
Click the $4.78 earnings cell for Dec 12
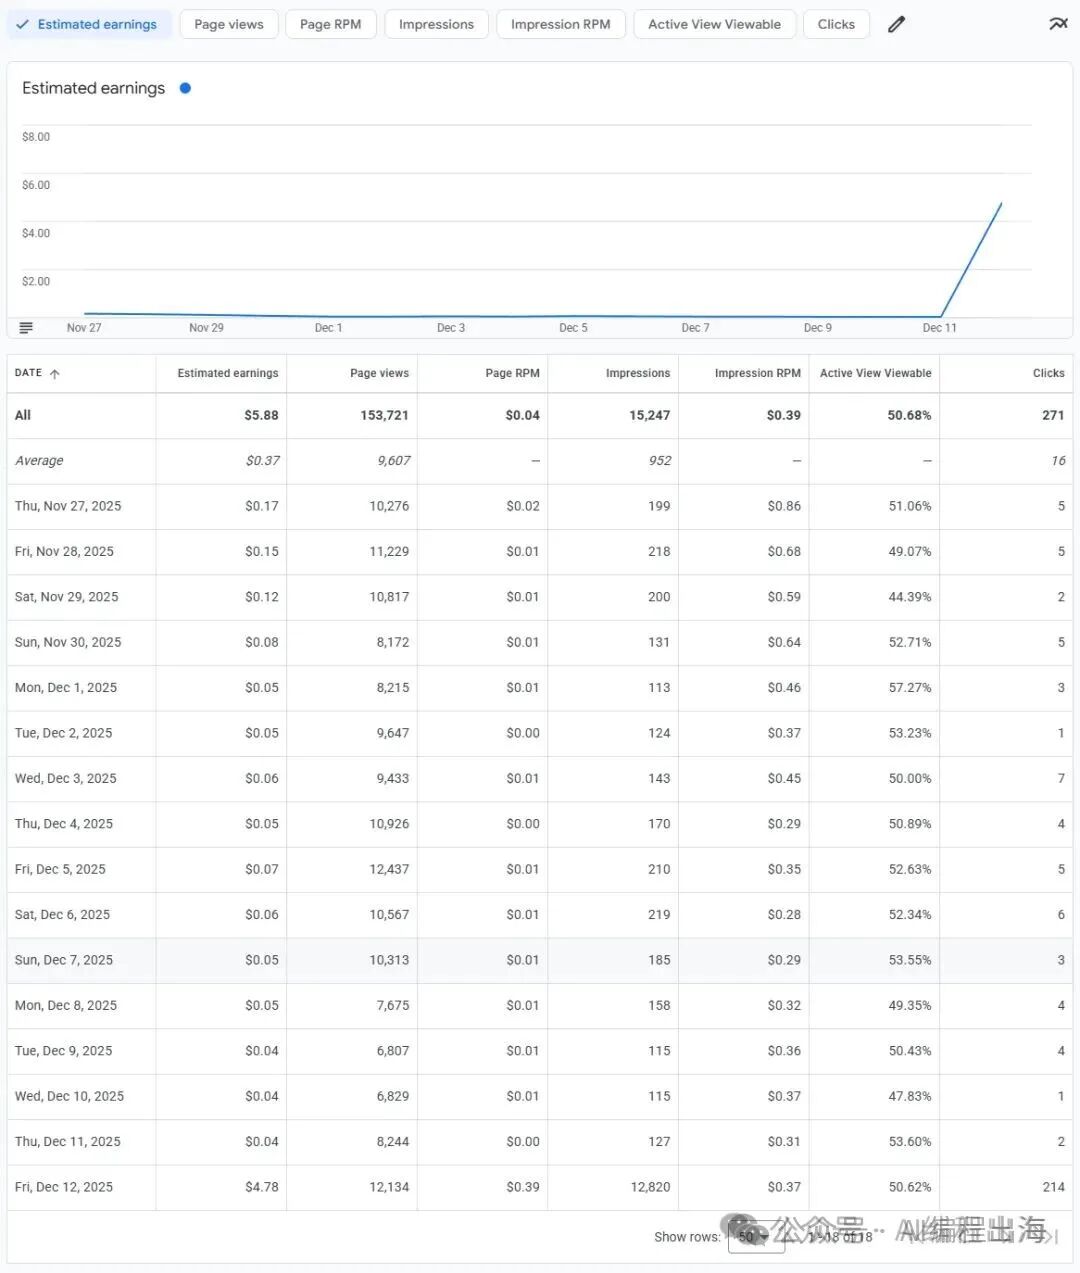point(262,1187)
